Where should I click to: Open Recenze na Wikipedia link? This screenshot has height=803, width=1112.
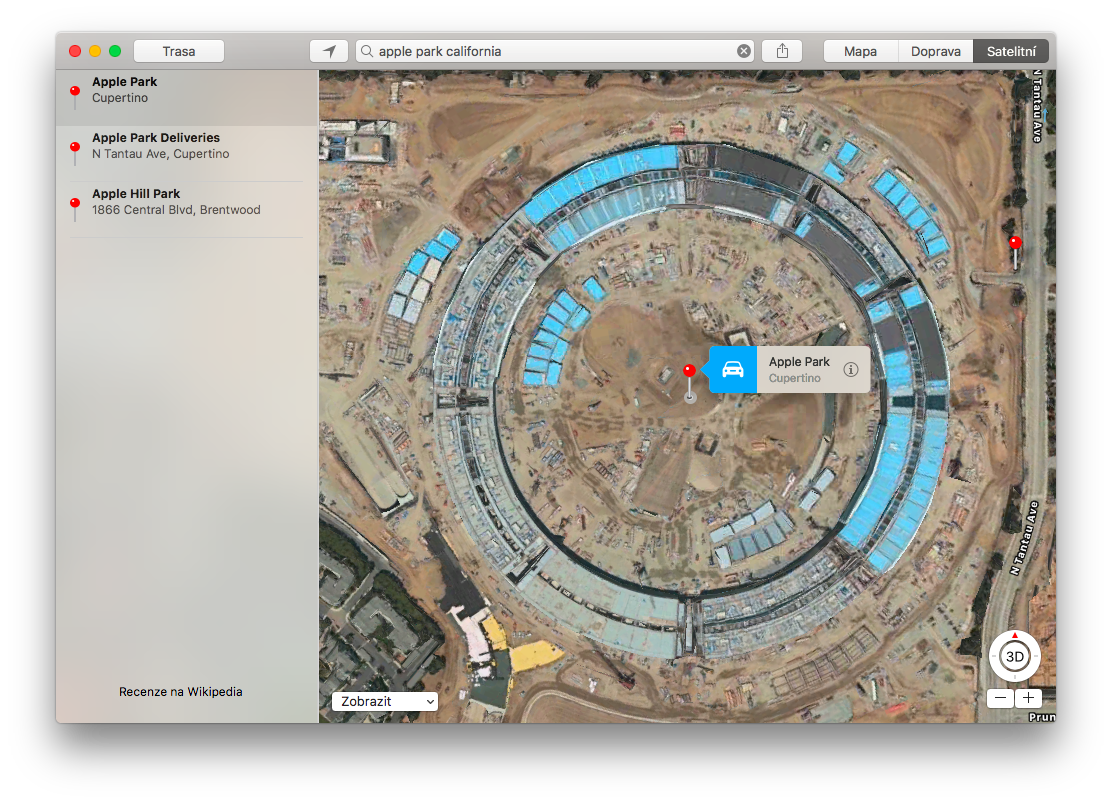coord(181,692)
